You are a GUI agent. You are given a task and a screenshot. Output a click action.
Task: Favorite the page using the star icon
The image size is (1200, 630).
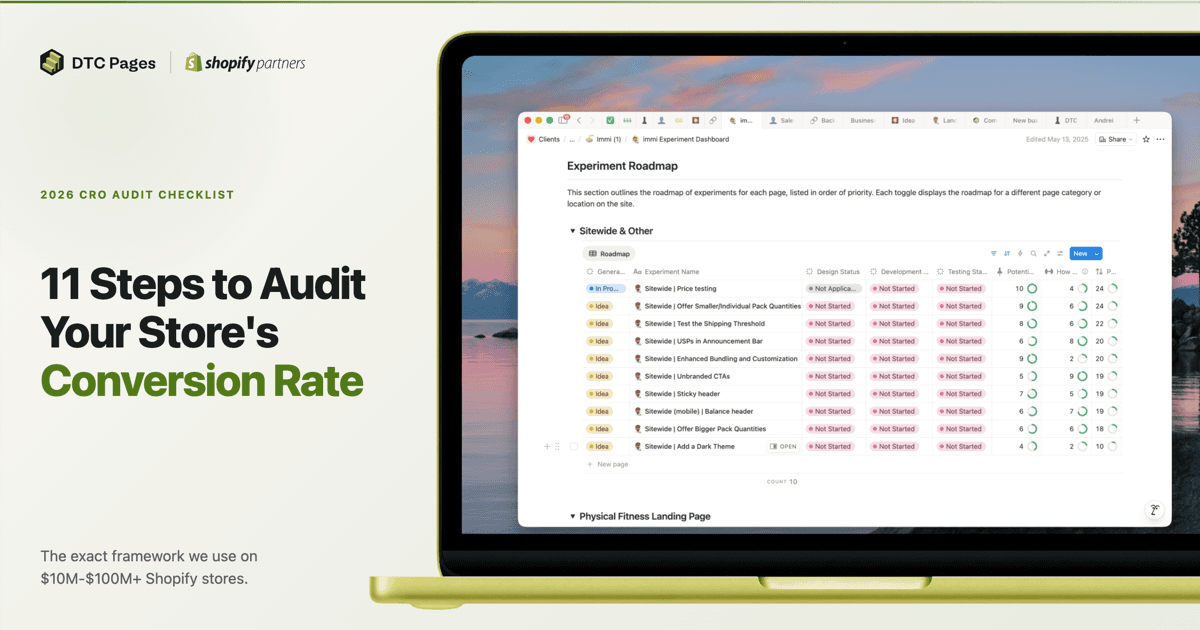pos(1147,139)
